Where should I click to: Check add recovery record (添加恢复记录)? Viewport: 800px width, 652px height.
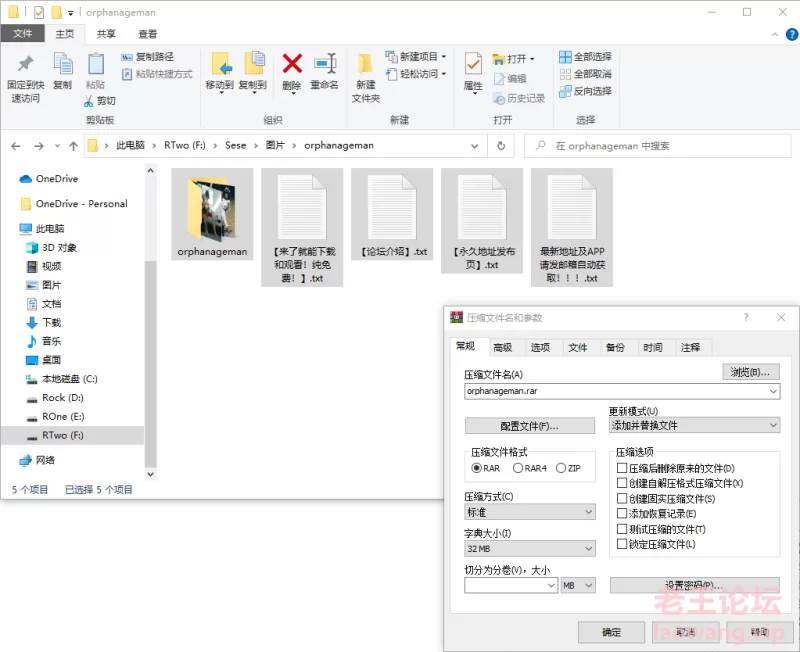click(622, 513)
